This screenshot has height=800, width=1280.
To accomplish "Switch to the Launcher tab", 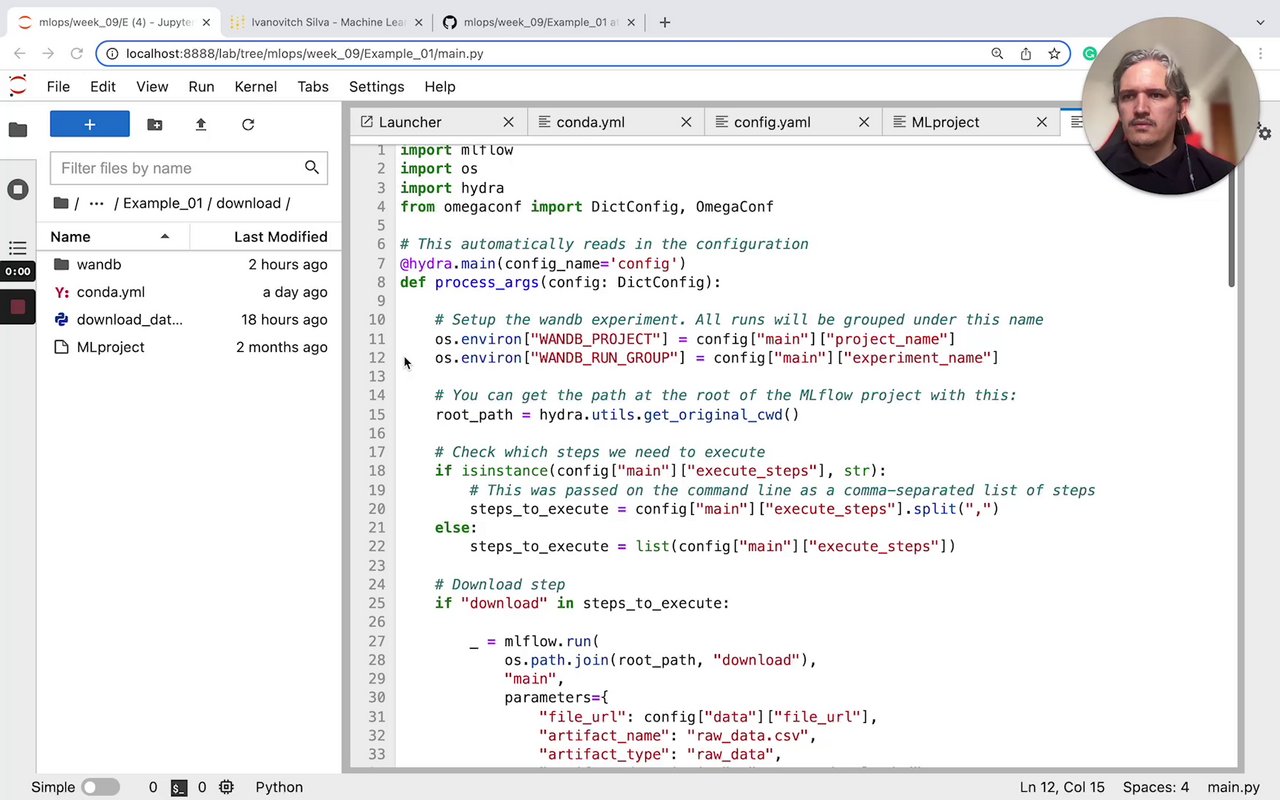I will [439, 122].
